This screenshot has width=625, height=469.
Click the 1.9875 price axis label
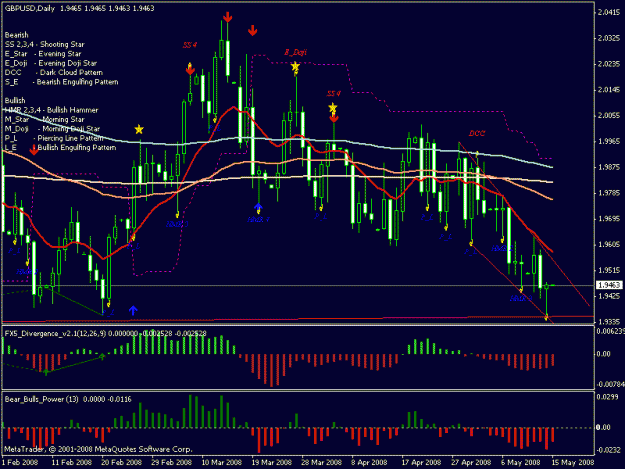609,167
